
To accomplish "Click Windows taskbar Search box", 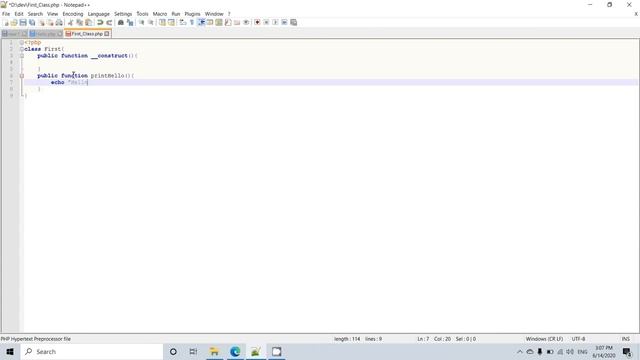I will click(x=91, y=352).
